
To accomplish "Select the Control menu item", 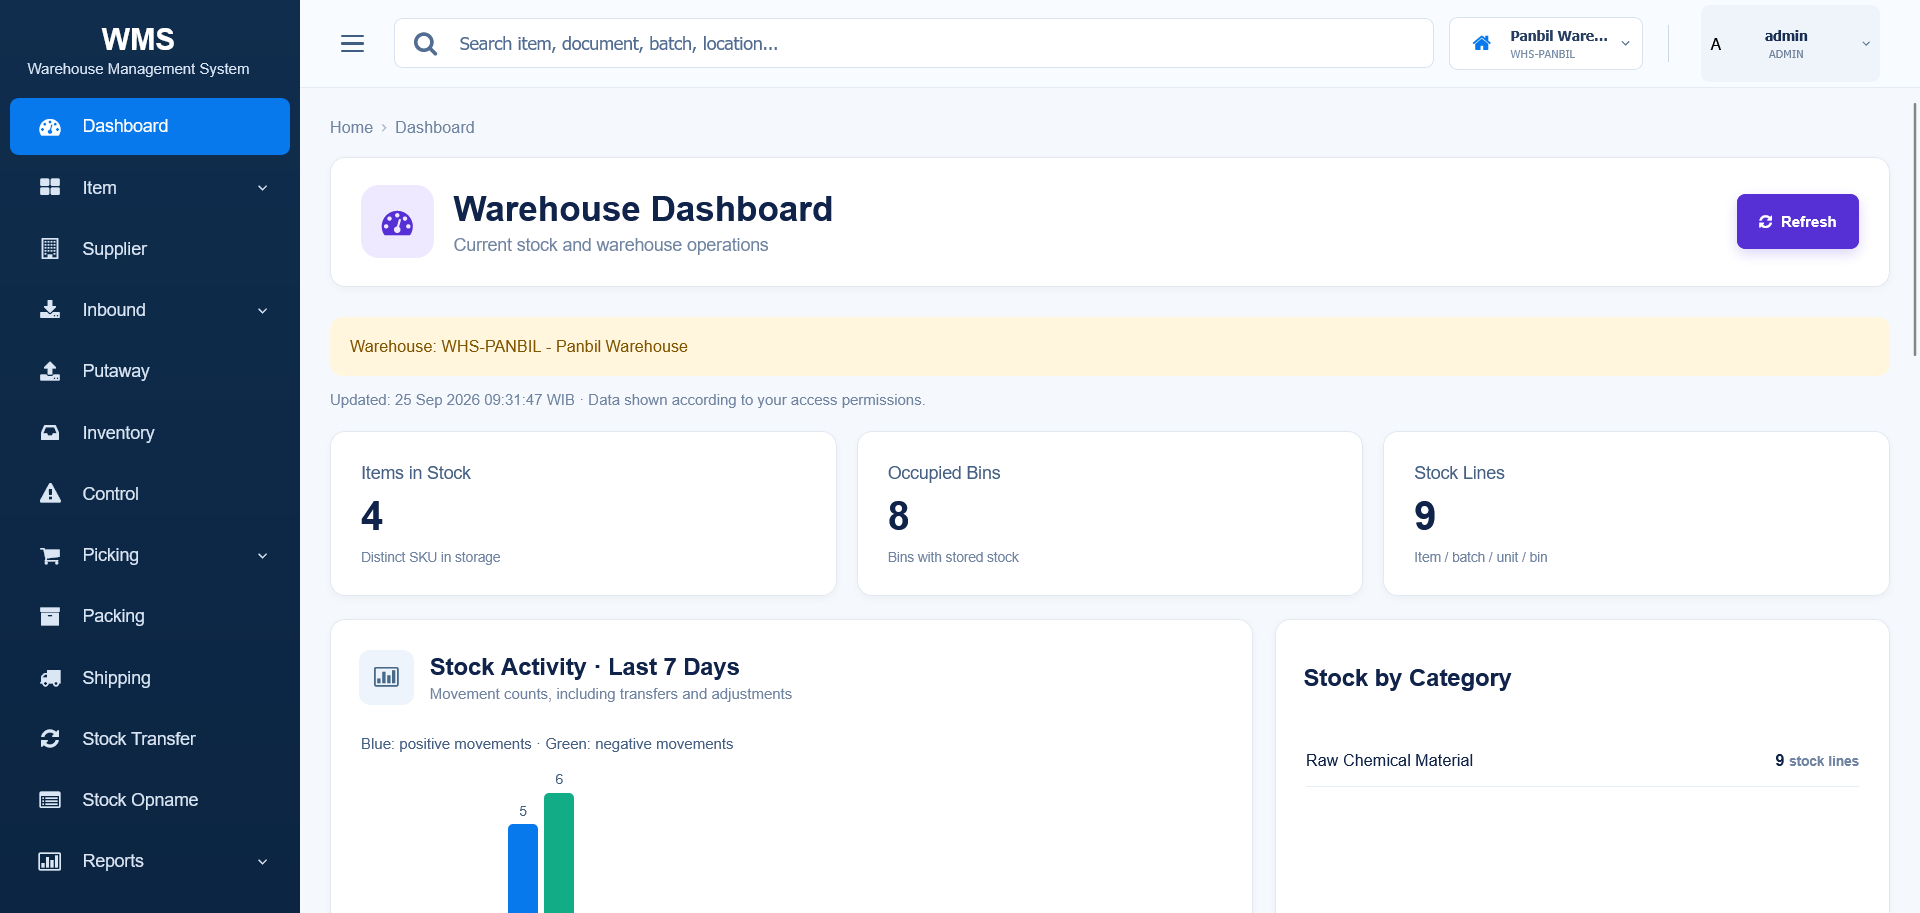I will point(150,494).
